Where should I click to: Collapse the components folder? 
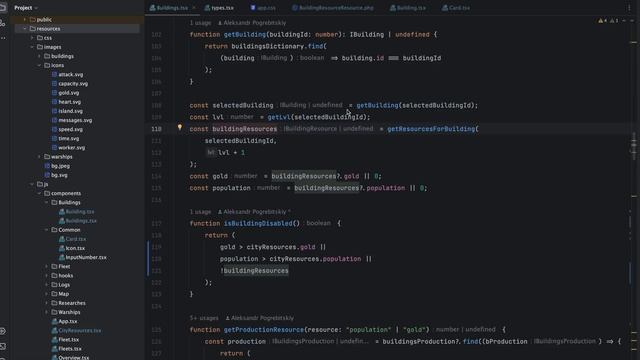coord(39,193)
